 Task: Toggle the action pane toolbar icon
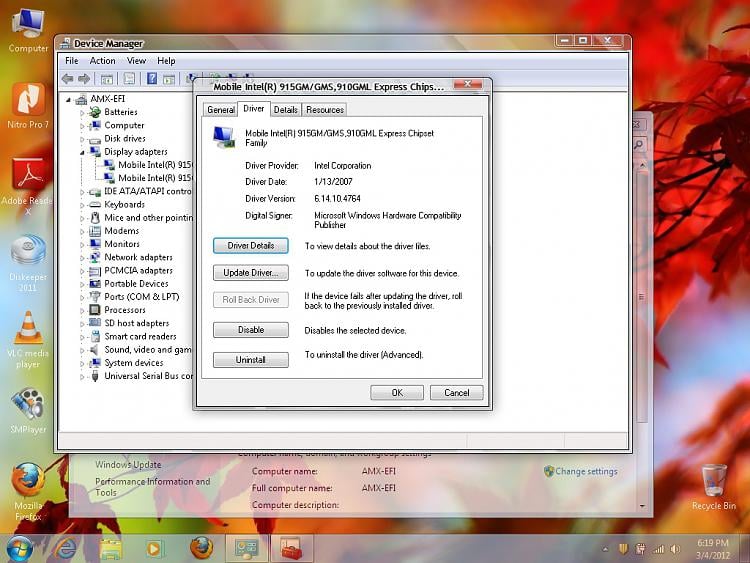(169, 79)
